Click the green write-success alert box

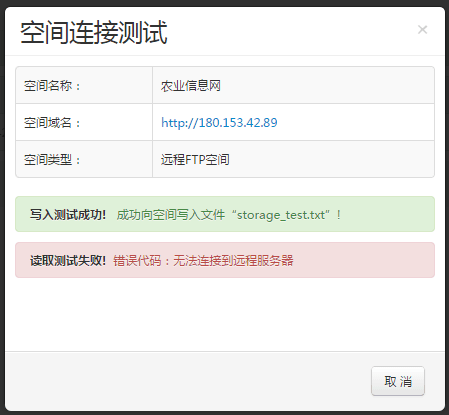click(x=225, y=214)
